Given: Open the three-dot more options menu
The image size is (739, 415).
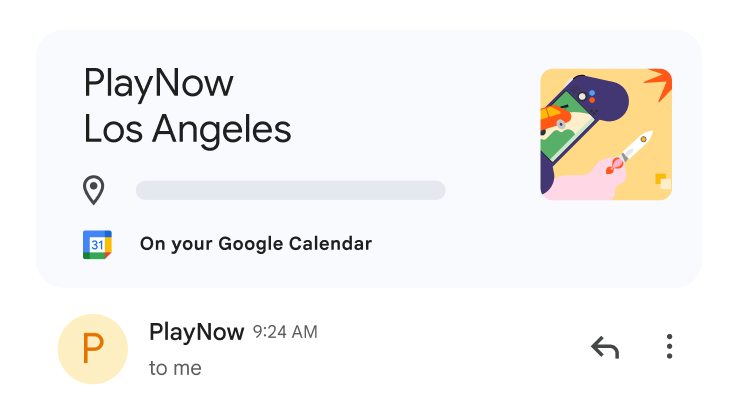Looking at the screenshot, I should (x=669, y=348).
